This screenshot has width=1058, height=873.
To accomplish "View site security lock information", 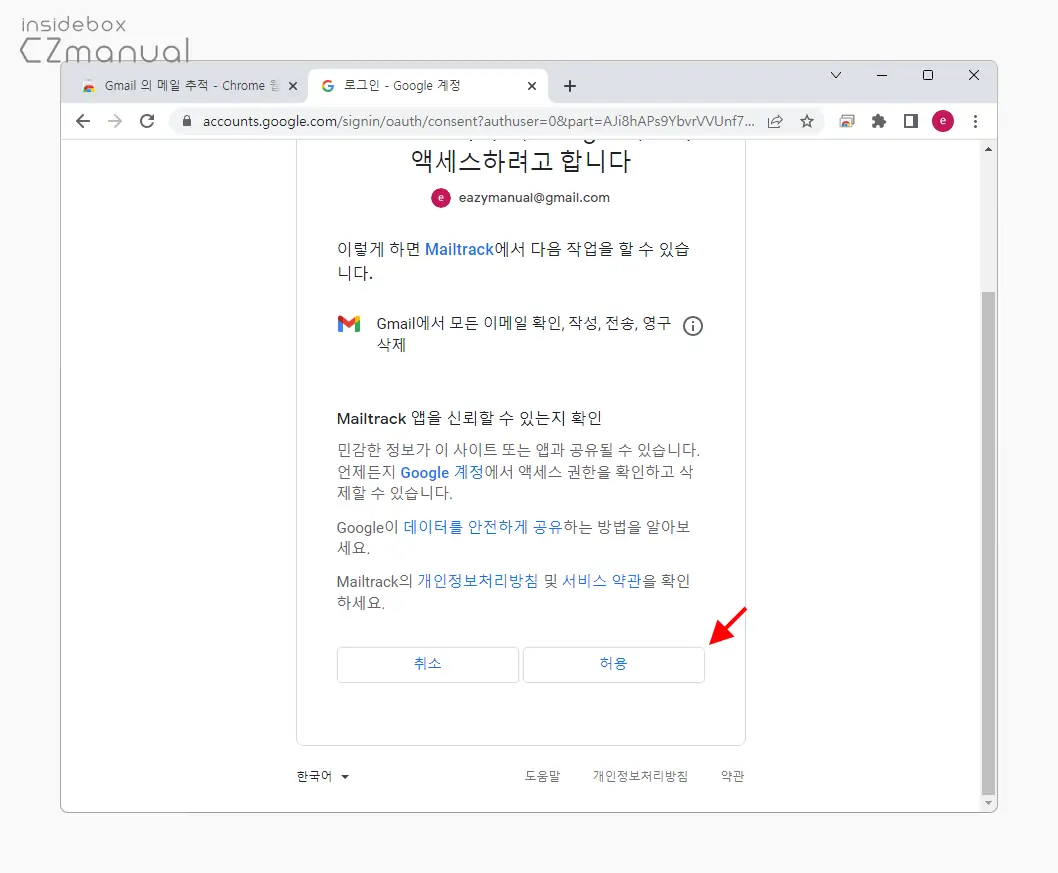I will pos(187,121).
